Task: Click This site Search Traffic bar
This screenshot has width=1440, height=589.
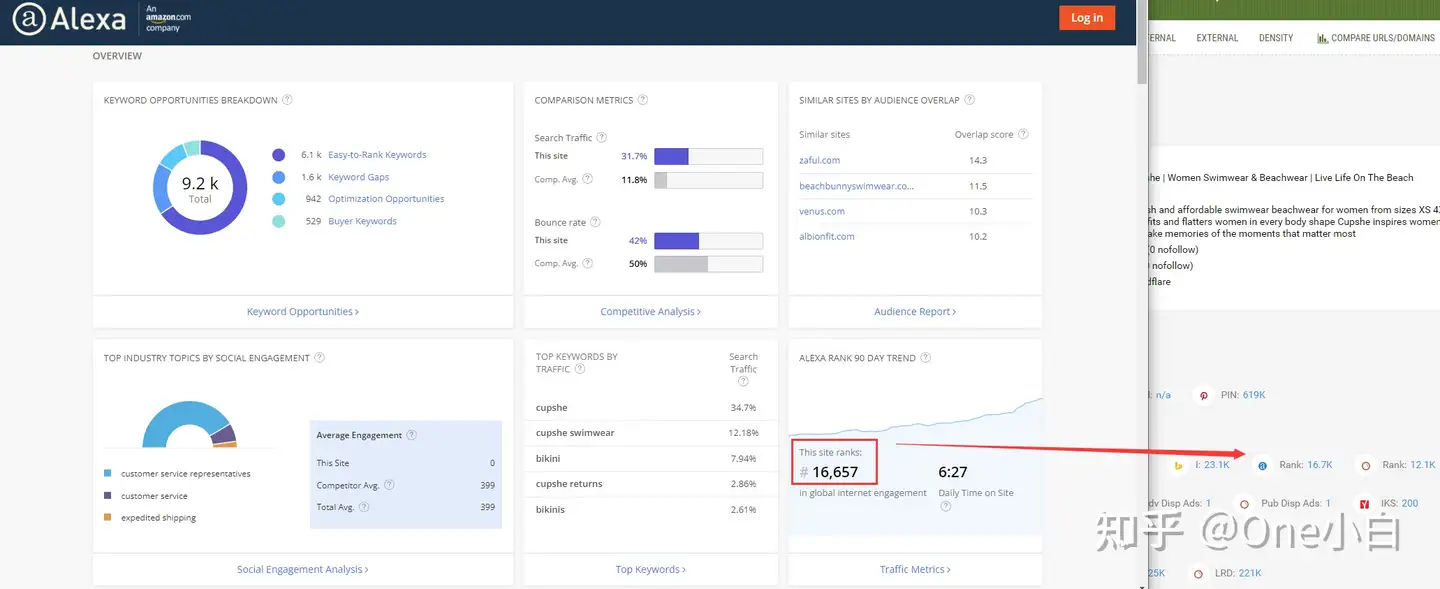Action: point(708,156)
